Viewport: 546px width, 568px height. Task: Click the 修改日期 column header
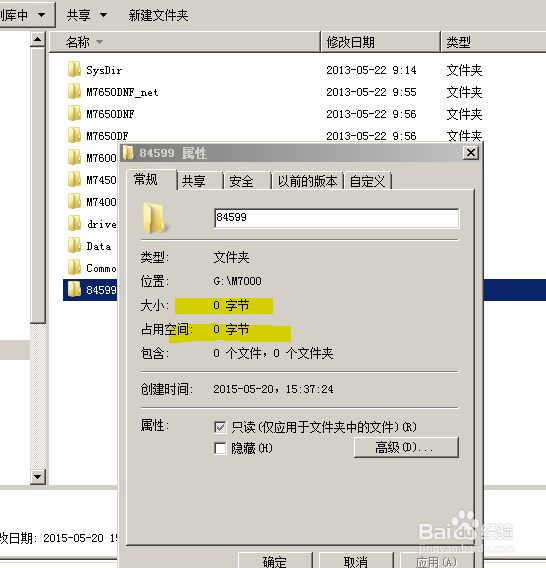(x=380, y=42)
